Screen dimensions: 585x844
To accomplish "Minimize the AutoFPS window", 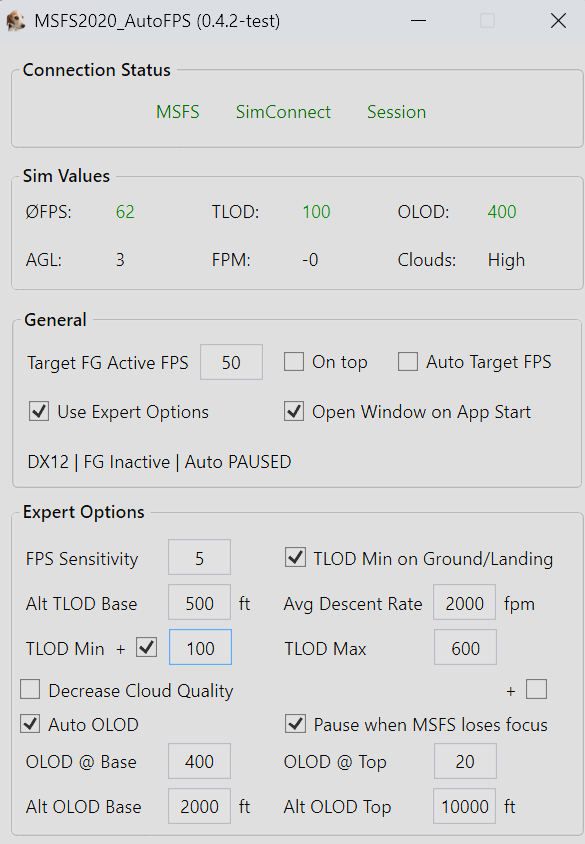I will (x=418, y=21).
